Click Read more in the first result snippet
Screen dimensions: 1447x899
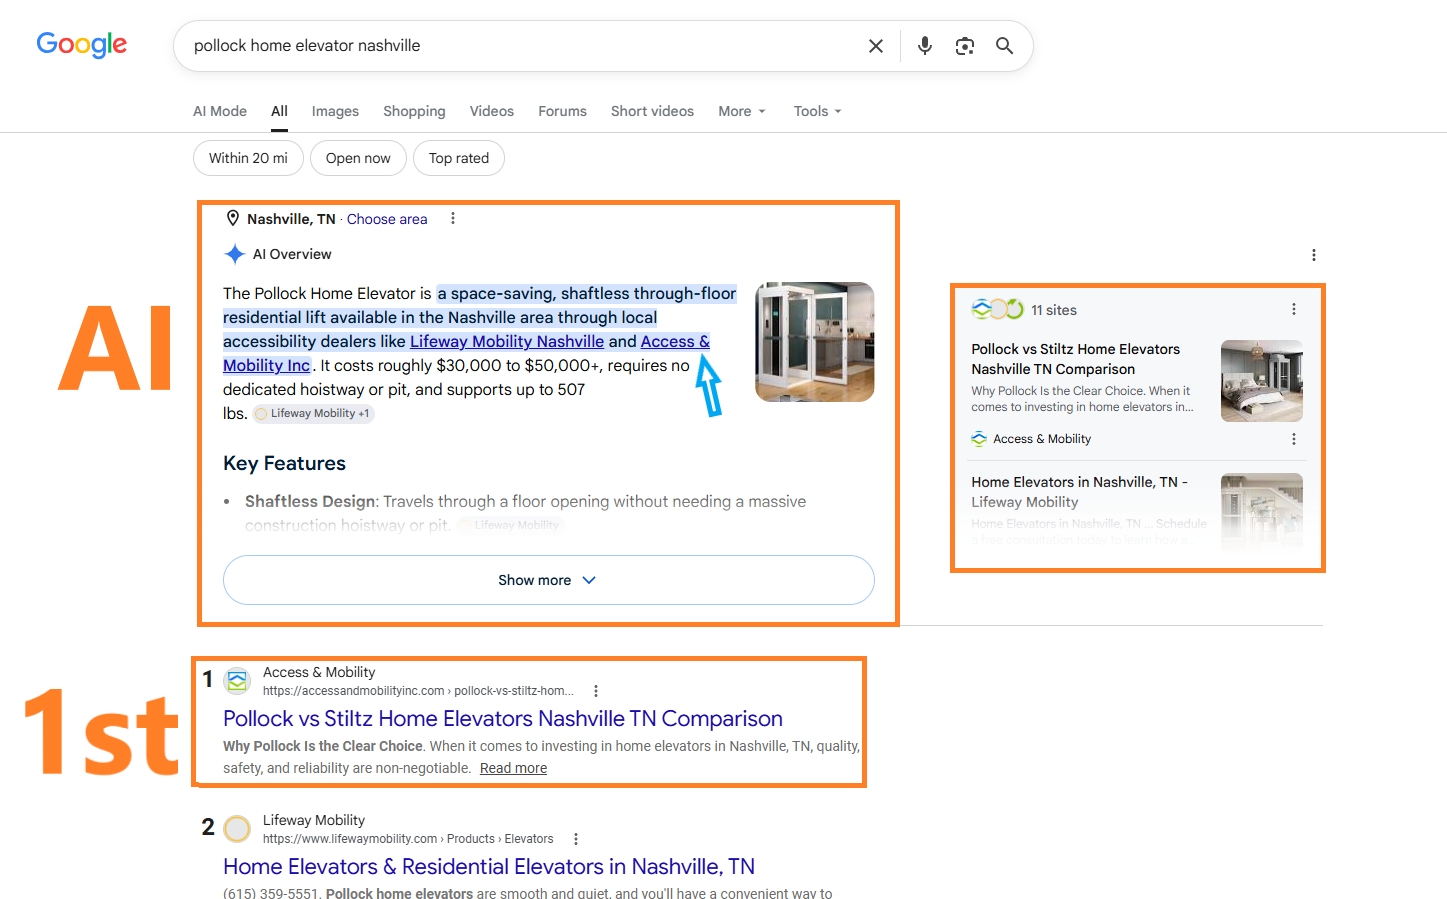pyautogui.click(x=513, y=768)
